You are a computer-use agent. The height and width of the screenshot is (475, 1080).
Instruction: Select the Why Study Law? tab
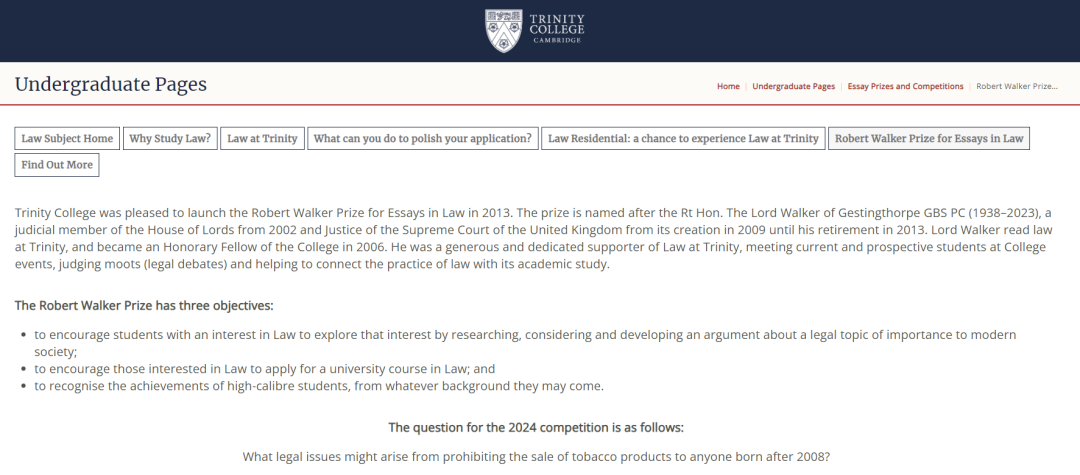(170, 138)
